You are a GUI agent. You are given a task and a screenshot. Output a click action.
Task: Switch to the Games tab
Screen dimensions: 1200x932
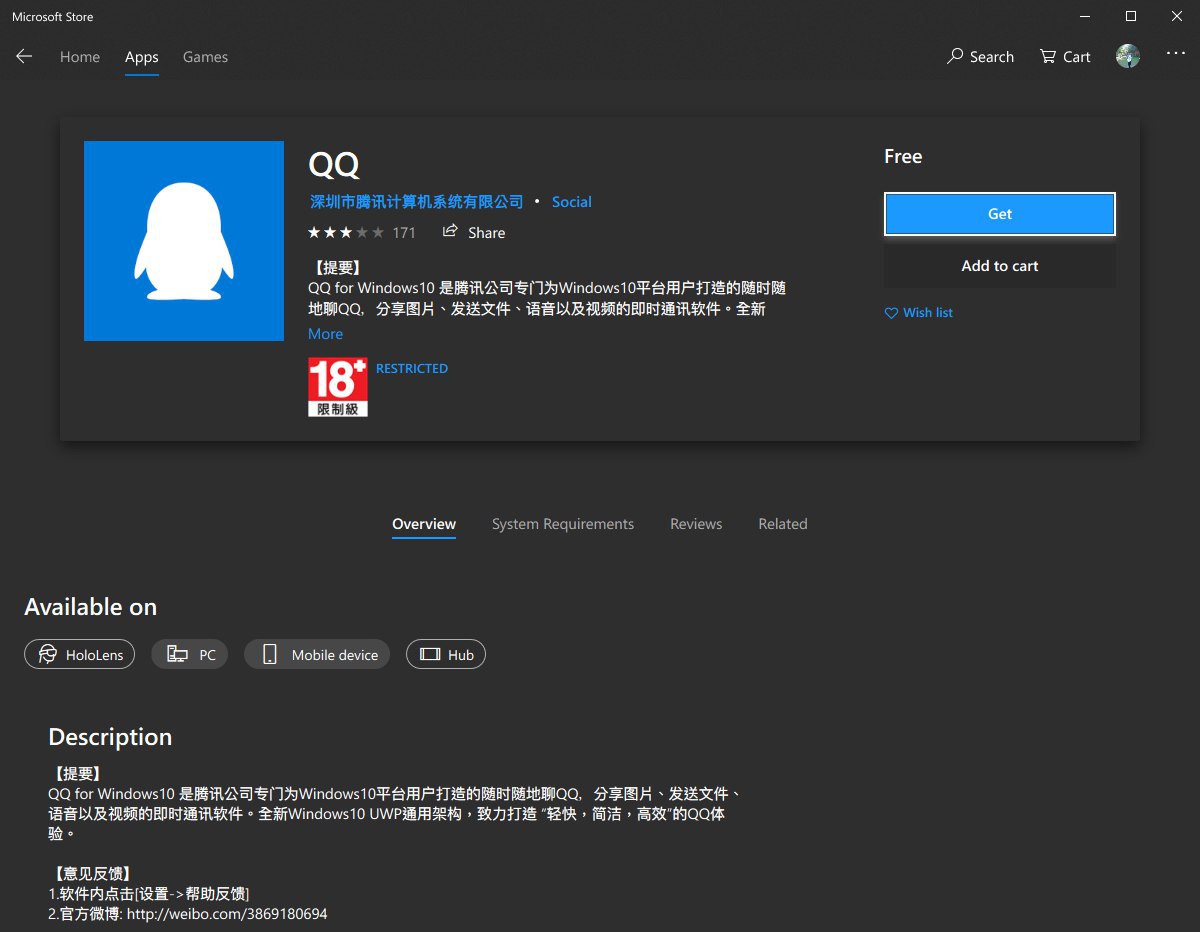pyautogui.click(x=205, y=57)
